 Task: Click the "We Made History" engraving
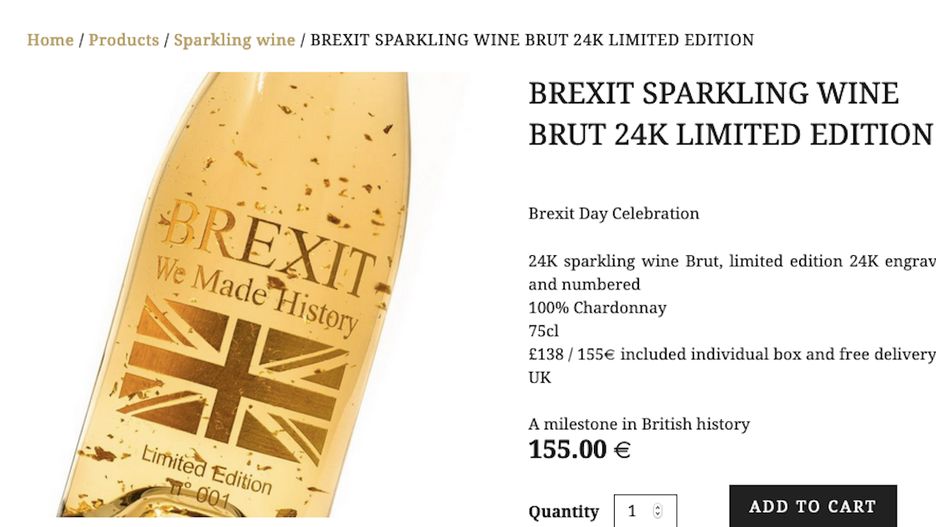(x=256, y=294)
